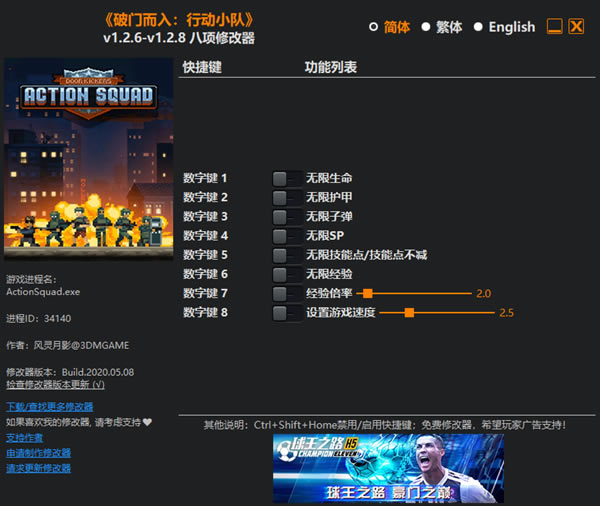Toggle the 无限SP option
Image resolution: width=600 pixels, height=506 pixels.
click(287, 236)
